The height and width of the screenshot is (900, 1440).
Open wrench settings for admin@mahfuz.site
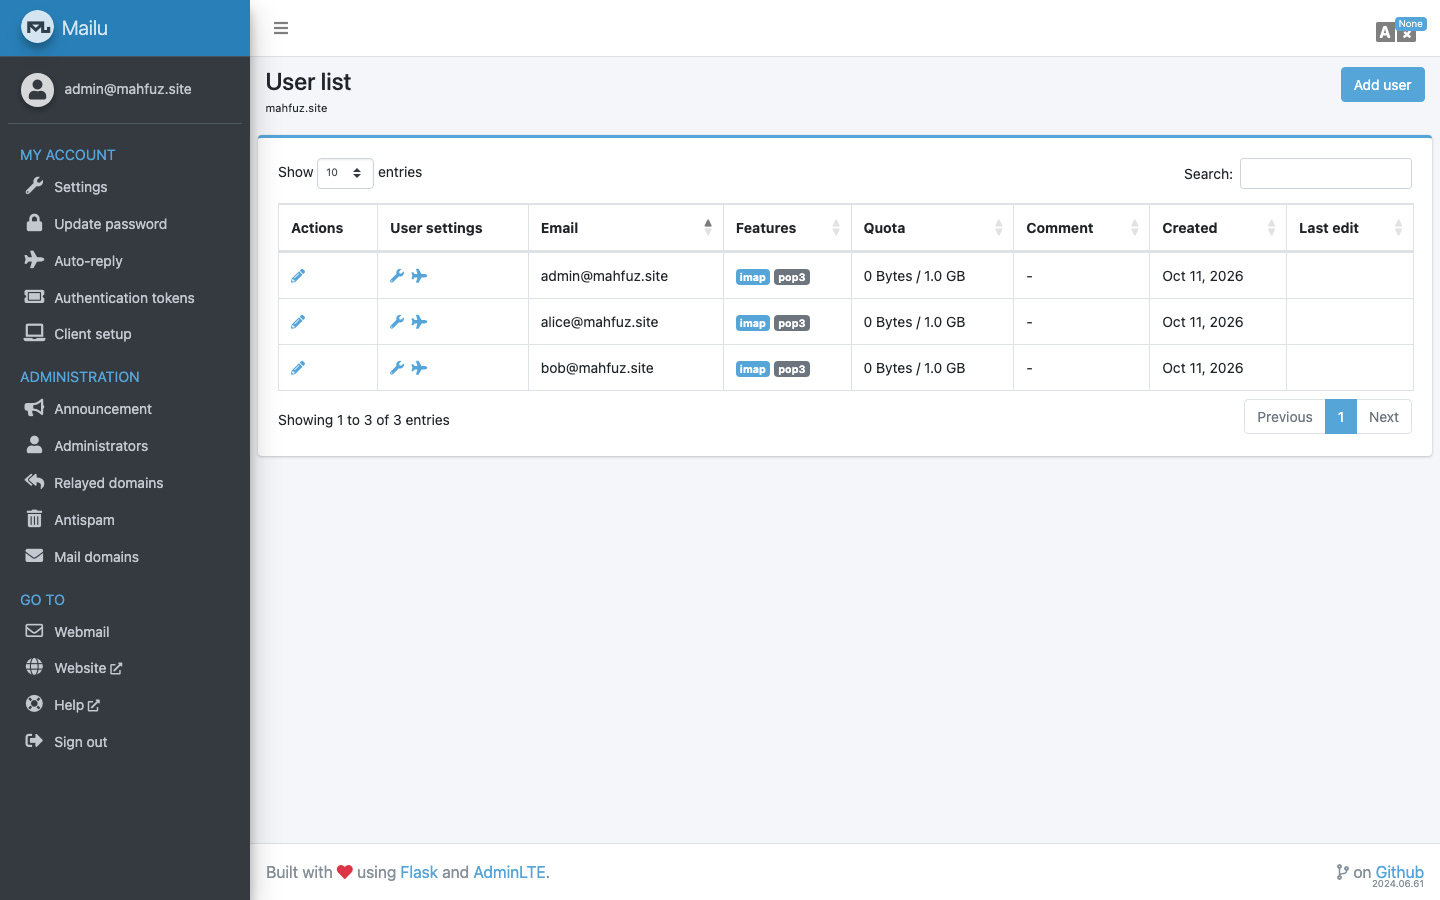click(397, 276)
